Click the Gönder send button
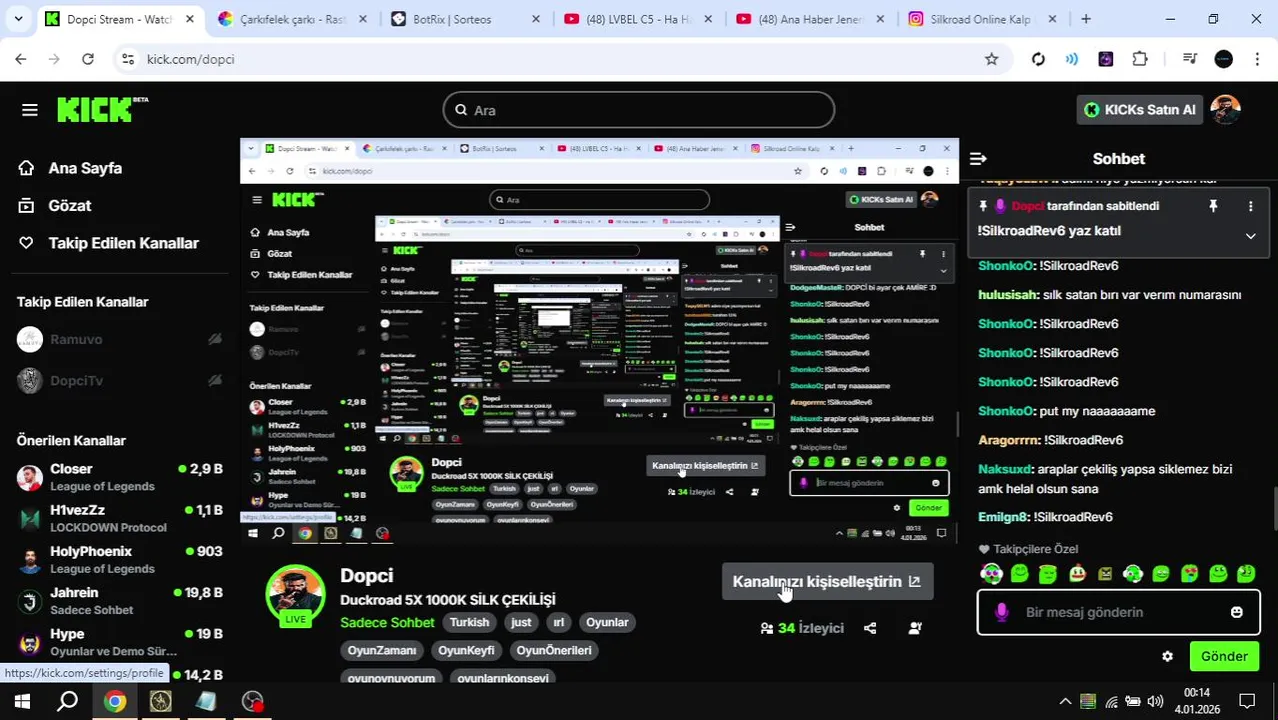This screenshot has height=720, width=1278. [x=1224, y=656]
